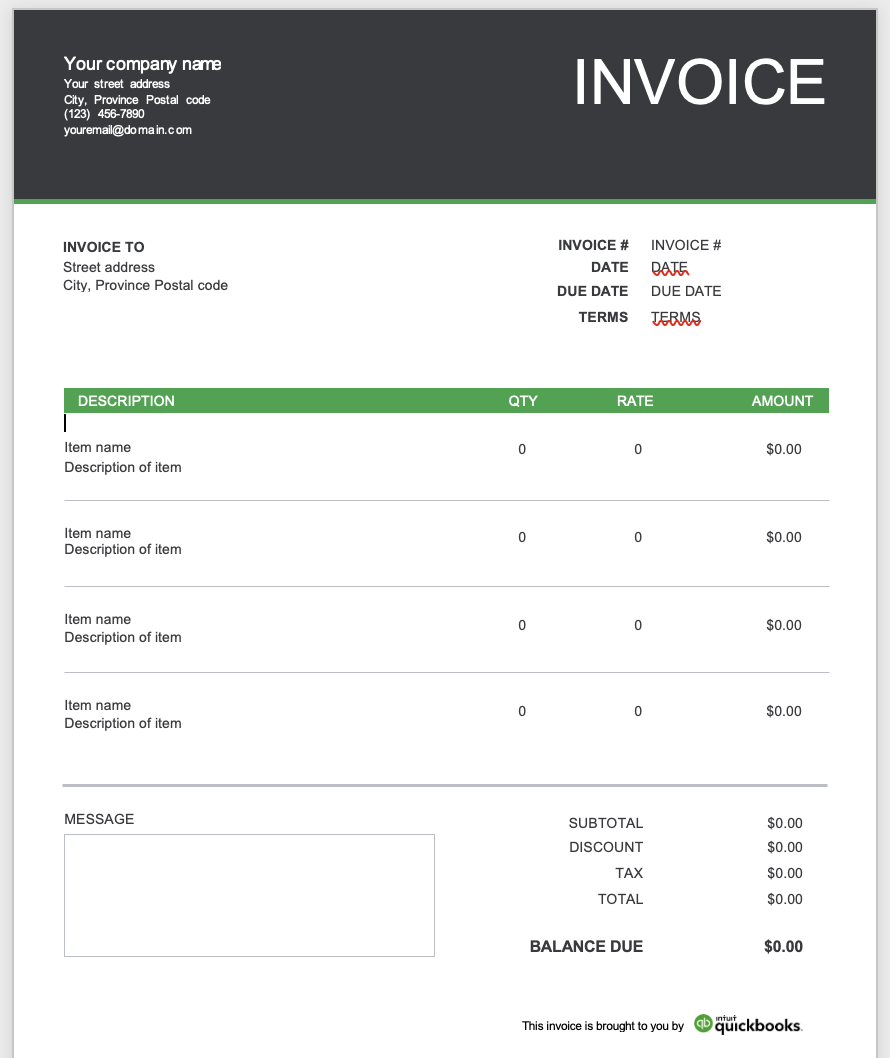The width and height of the screenshot is (890, 1058).
Task: Click the phone number (123) 456-7890
Action: click(104, 114)
